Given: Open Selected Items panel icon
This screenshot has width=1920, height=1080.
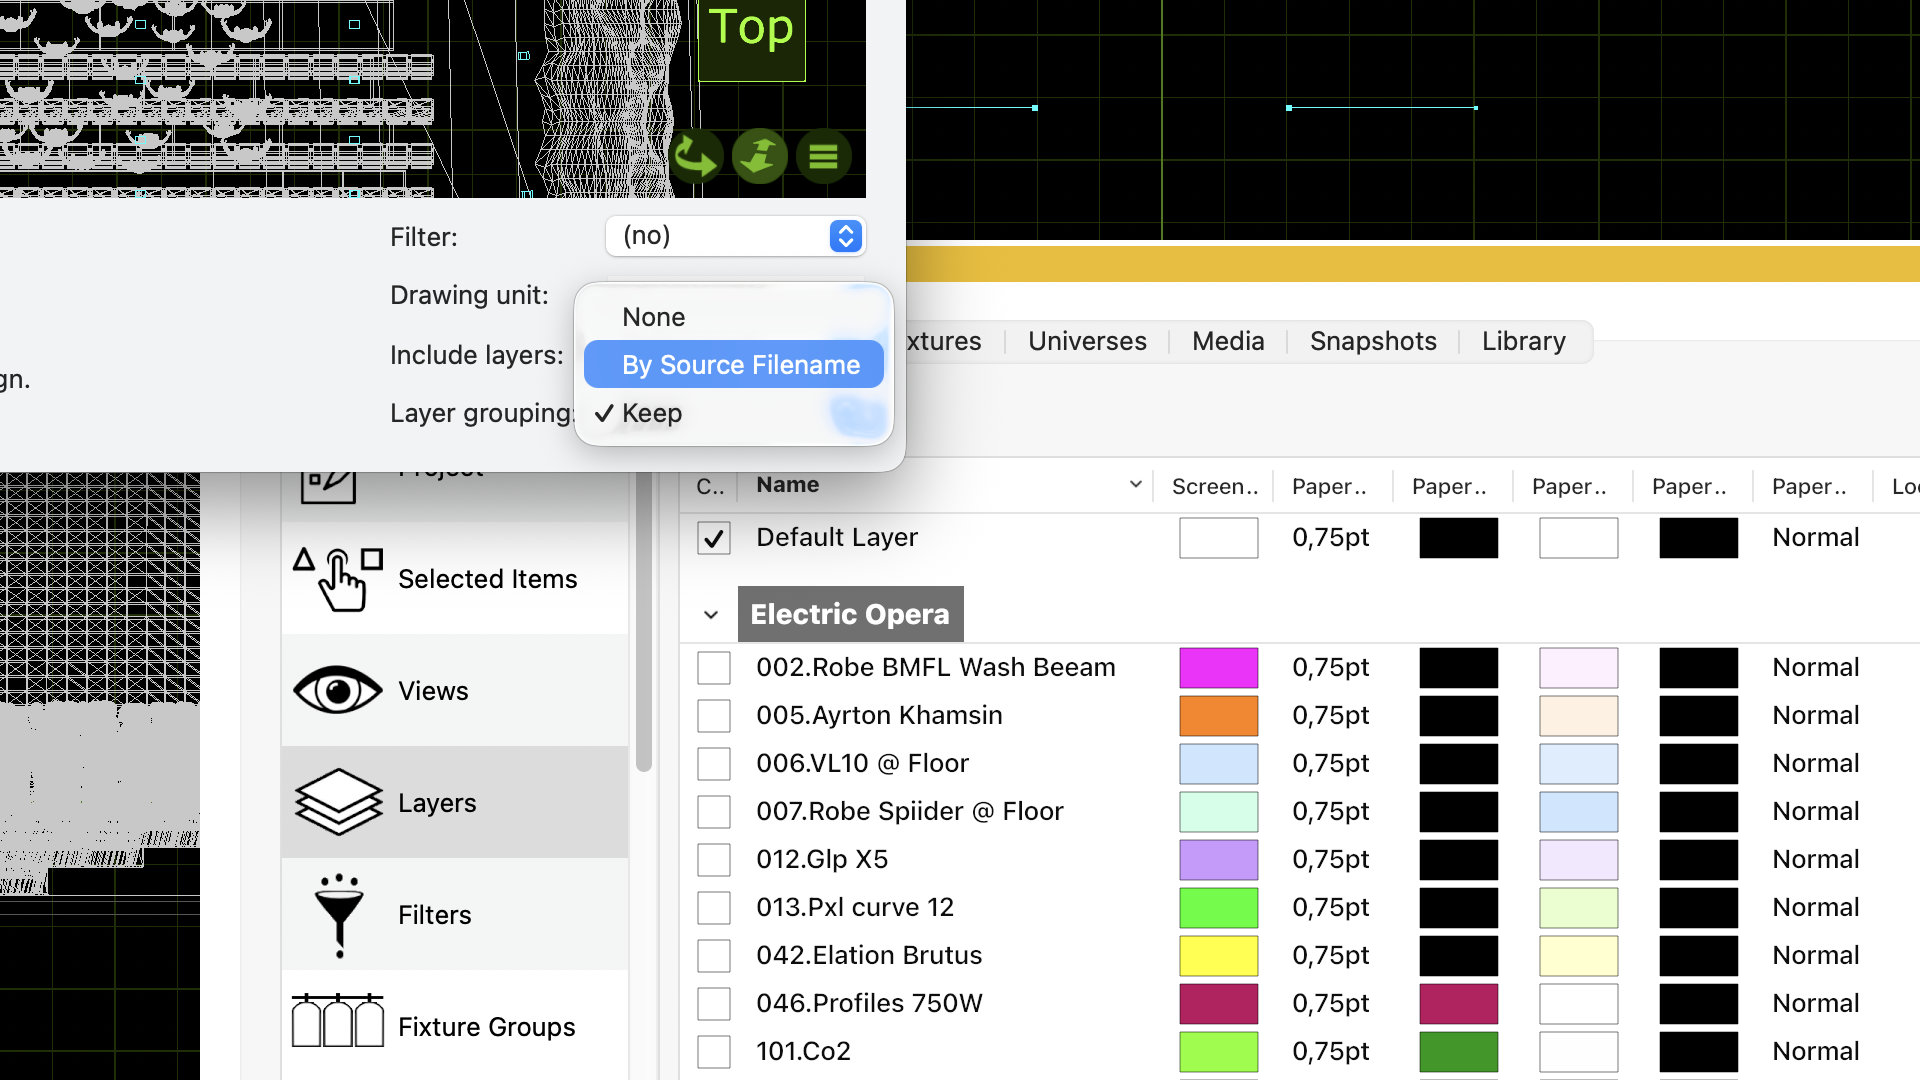Looking at the screenshot, I should (338, 579).
